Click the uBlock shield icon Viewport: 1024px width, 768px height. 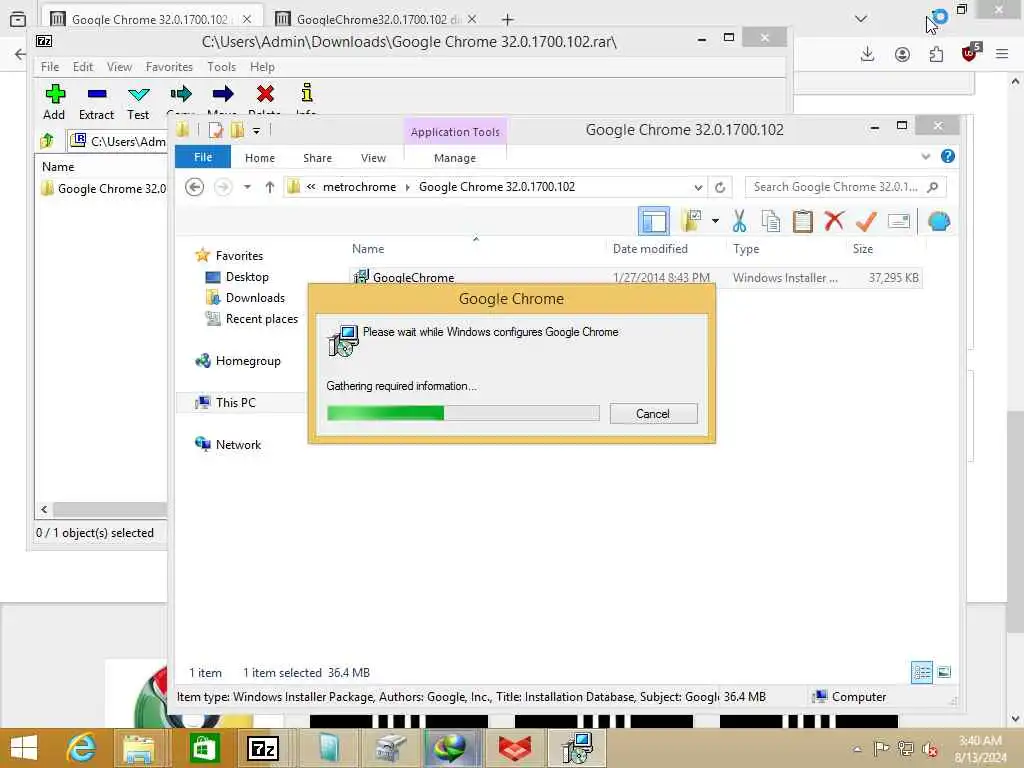(x=970, y=52)
